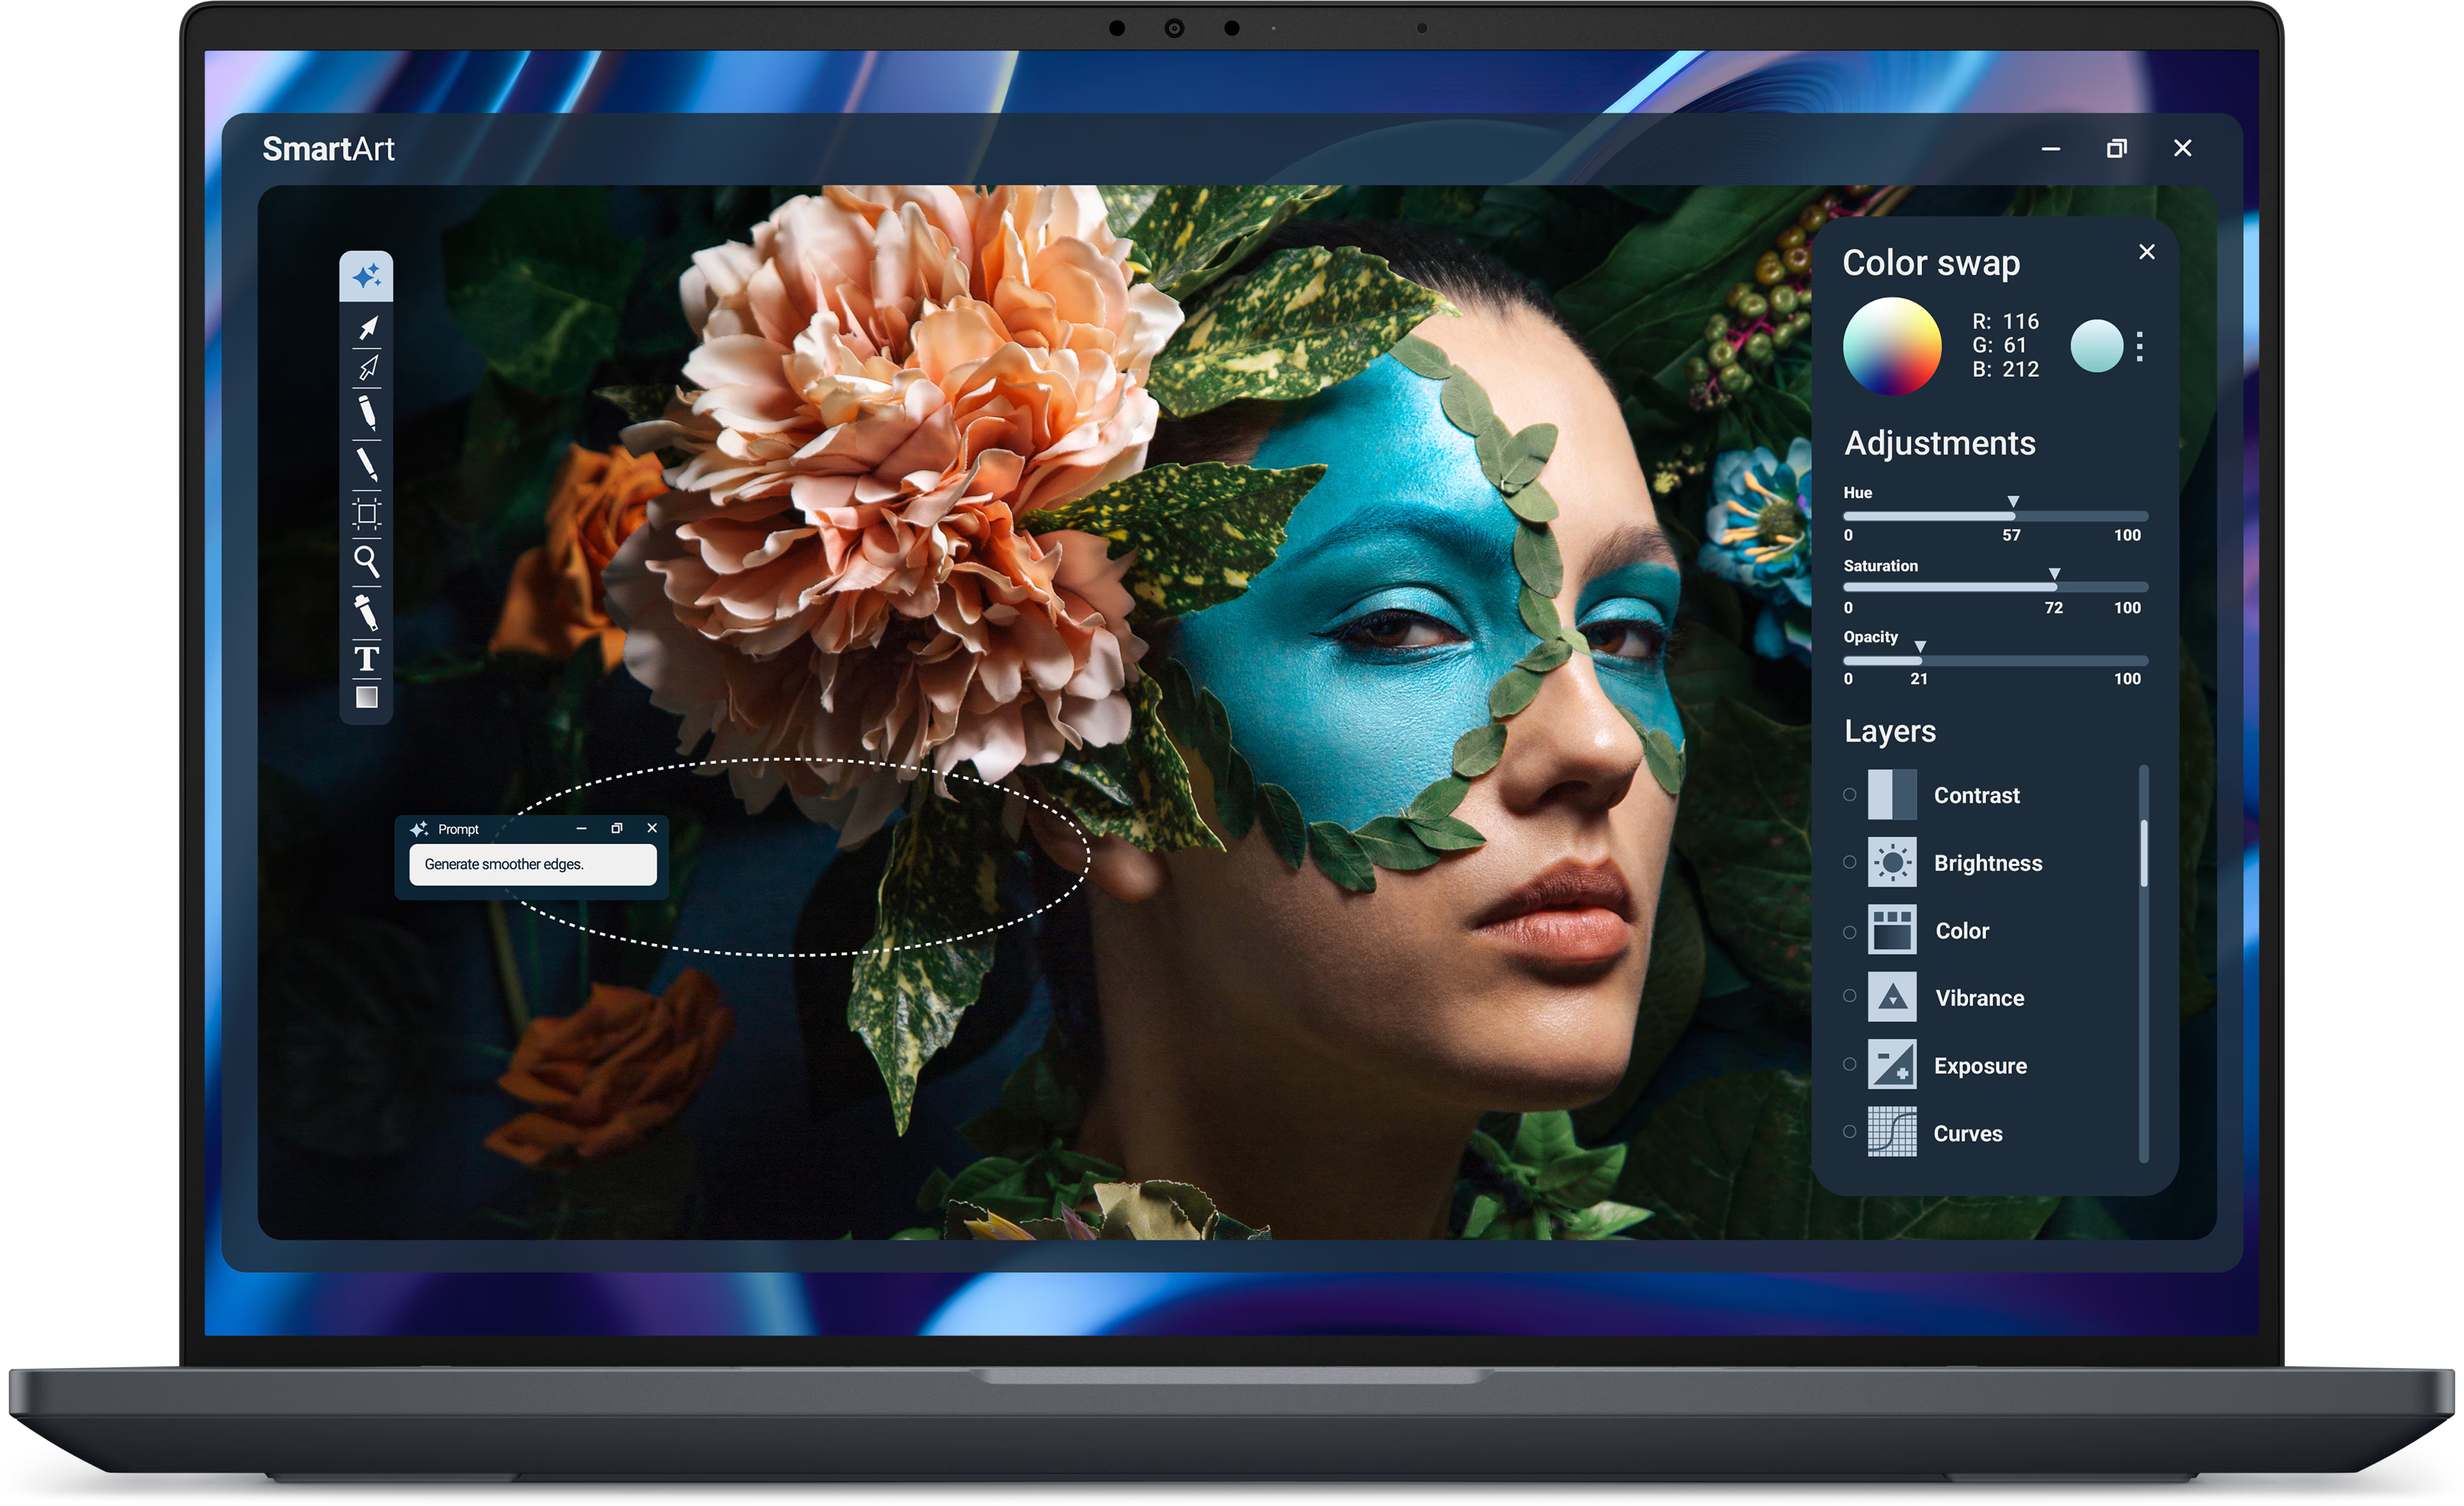Open the three-dot color options menu
2464x1506 pixels.
tap(2140, 346)
